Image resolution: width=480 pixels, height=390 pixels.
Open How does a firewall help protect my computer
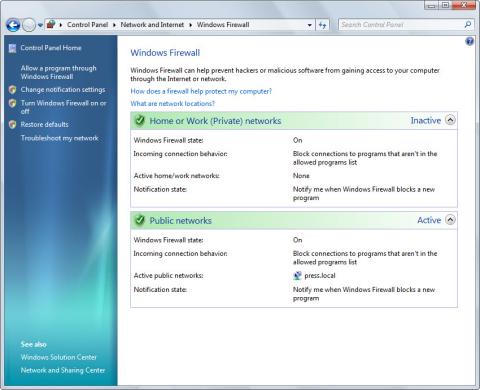201,91
